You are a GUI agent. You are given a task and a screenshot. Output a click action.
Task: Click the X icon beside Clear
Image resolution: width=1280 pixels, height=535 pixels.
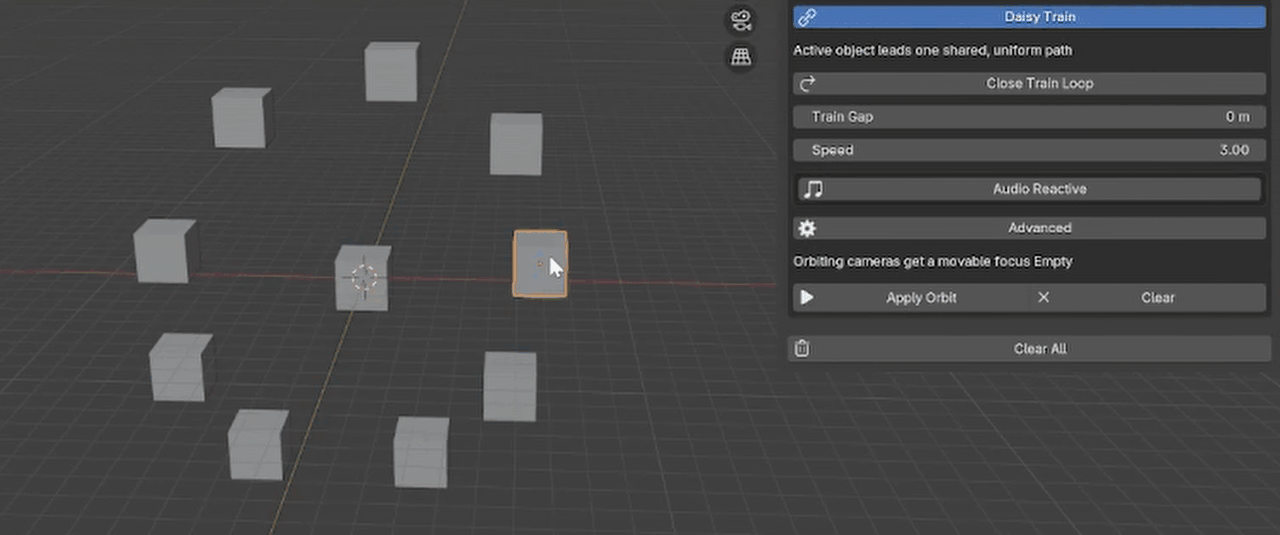click(1043, 297)
